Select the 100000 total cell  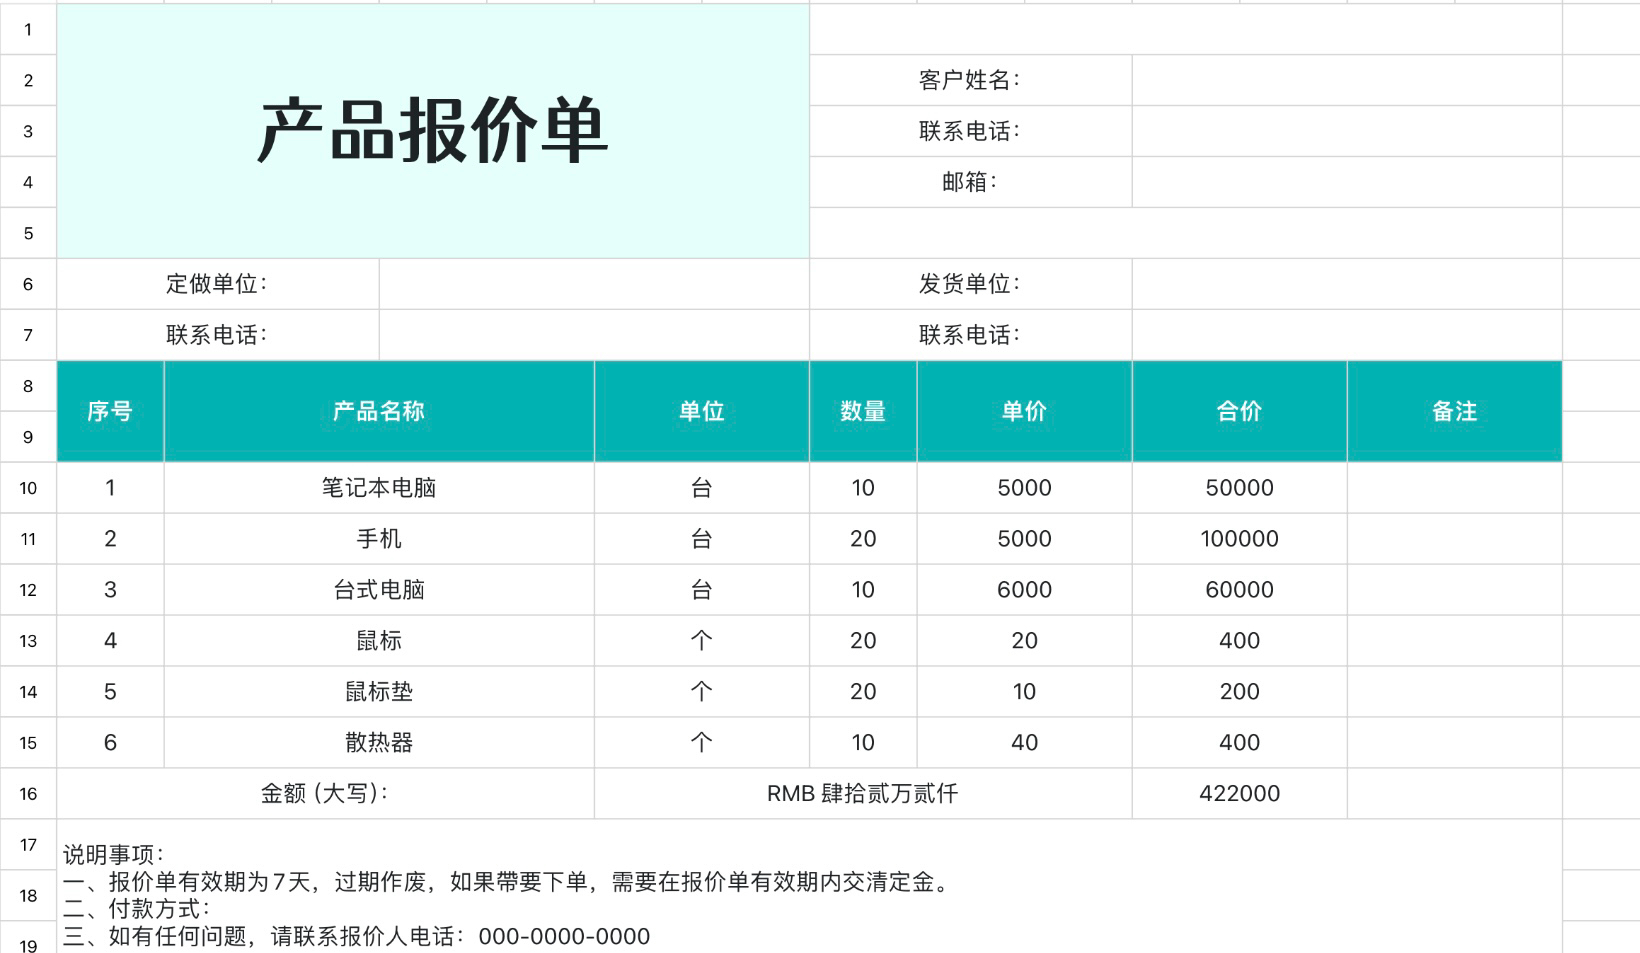point(1240,539)
